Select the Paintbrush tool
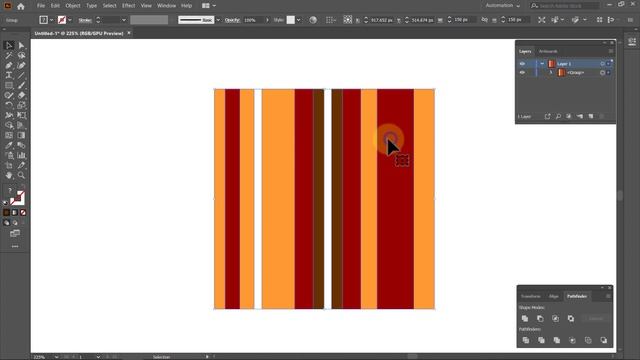This screenshot has height=360, width=640. (21, 85)
